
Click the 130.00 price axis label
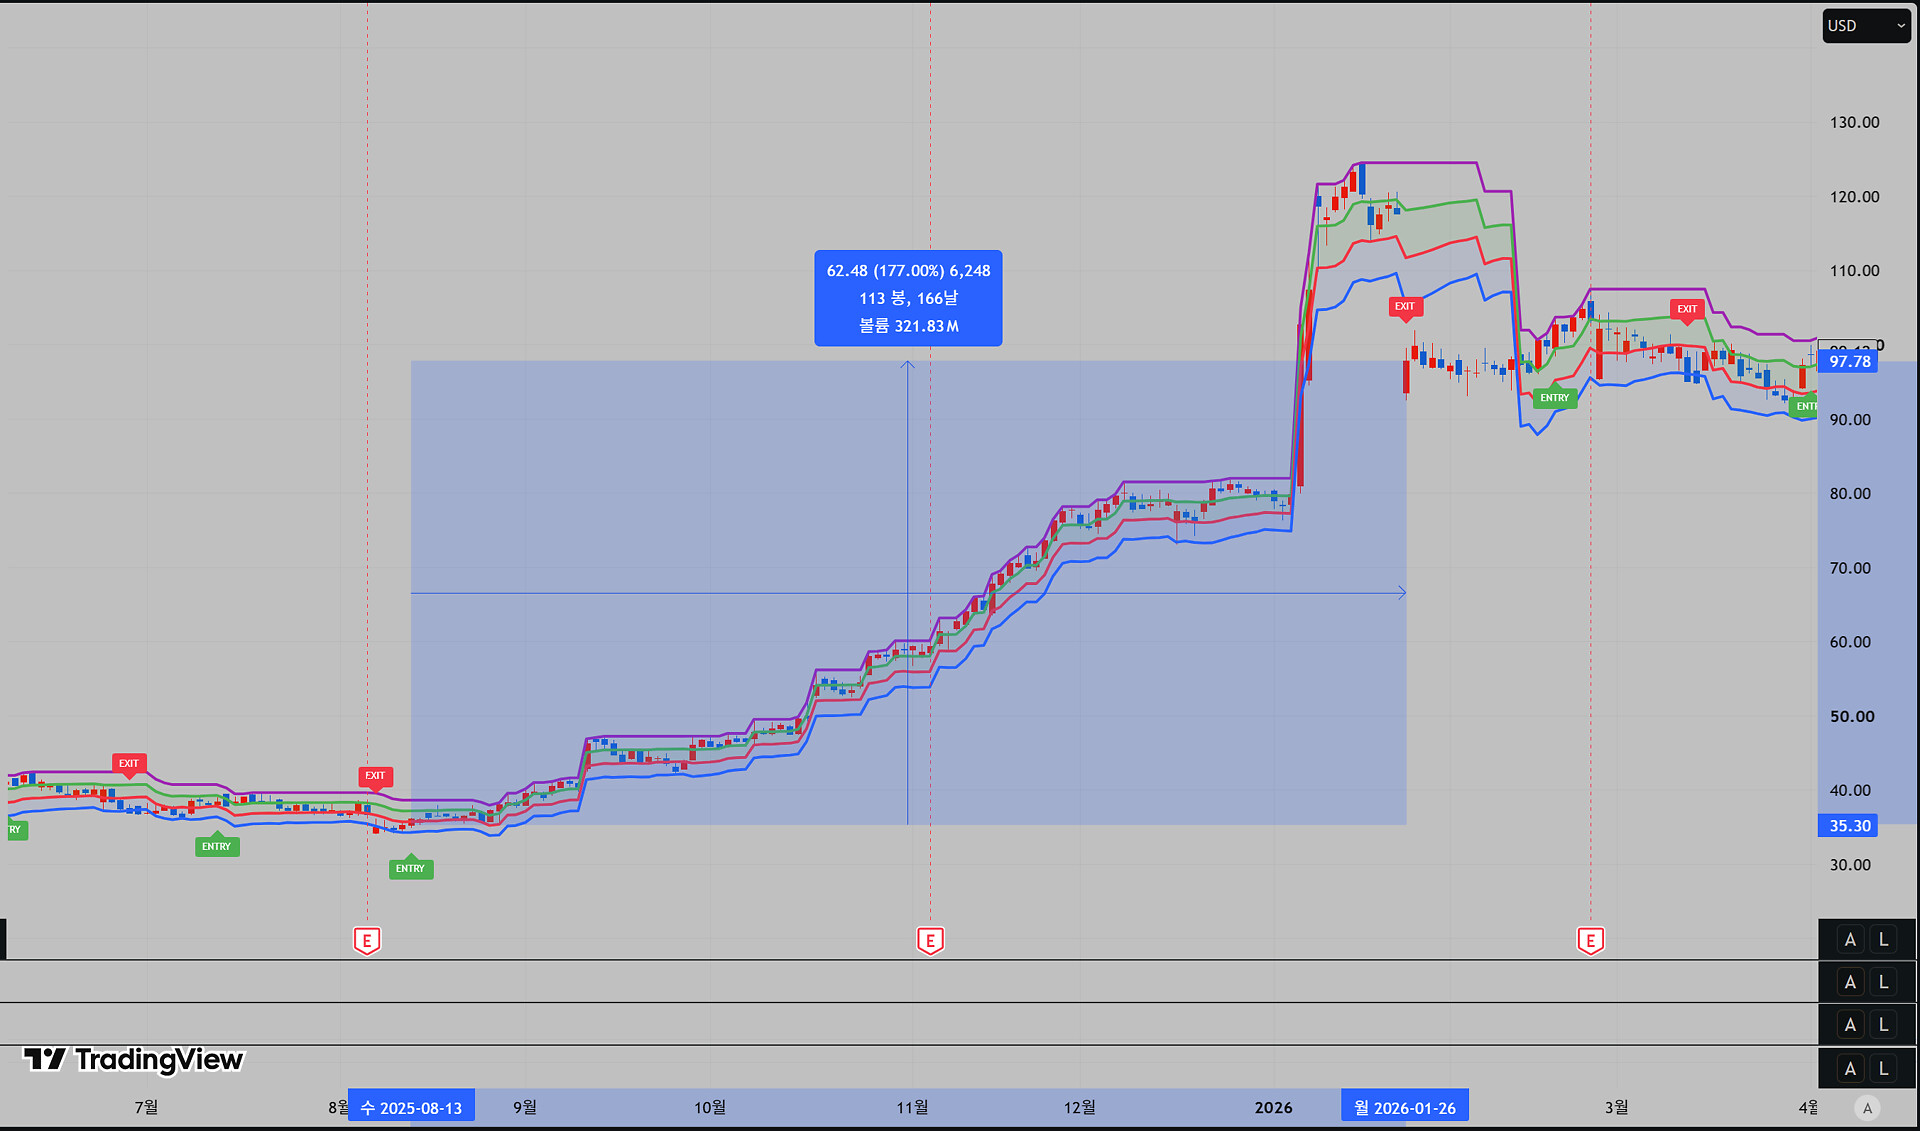(x=1854, y=123)
